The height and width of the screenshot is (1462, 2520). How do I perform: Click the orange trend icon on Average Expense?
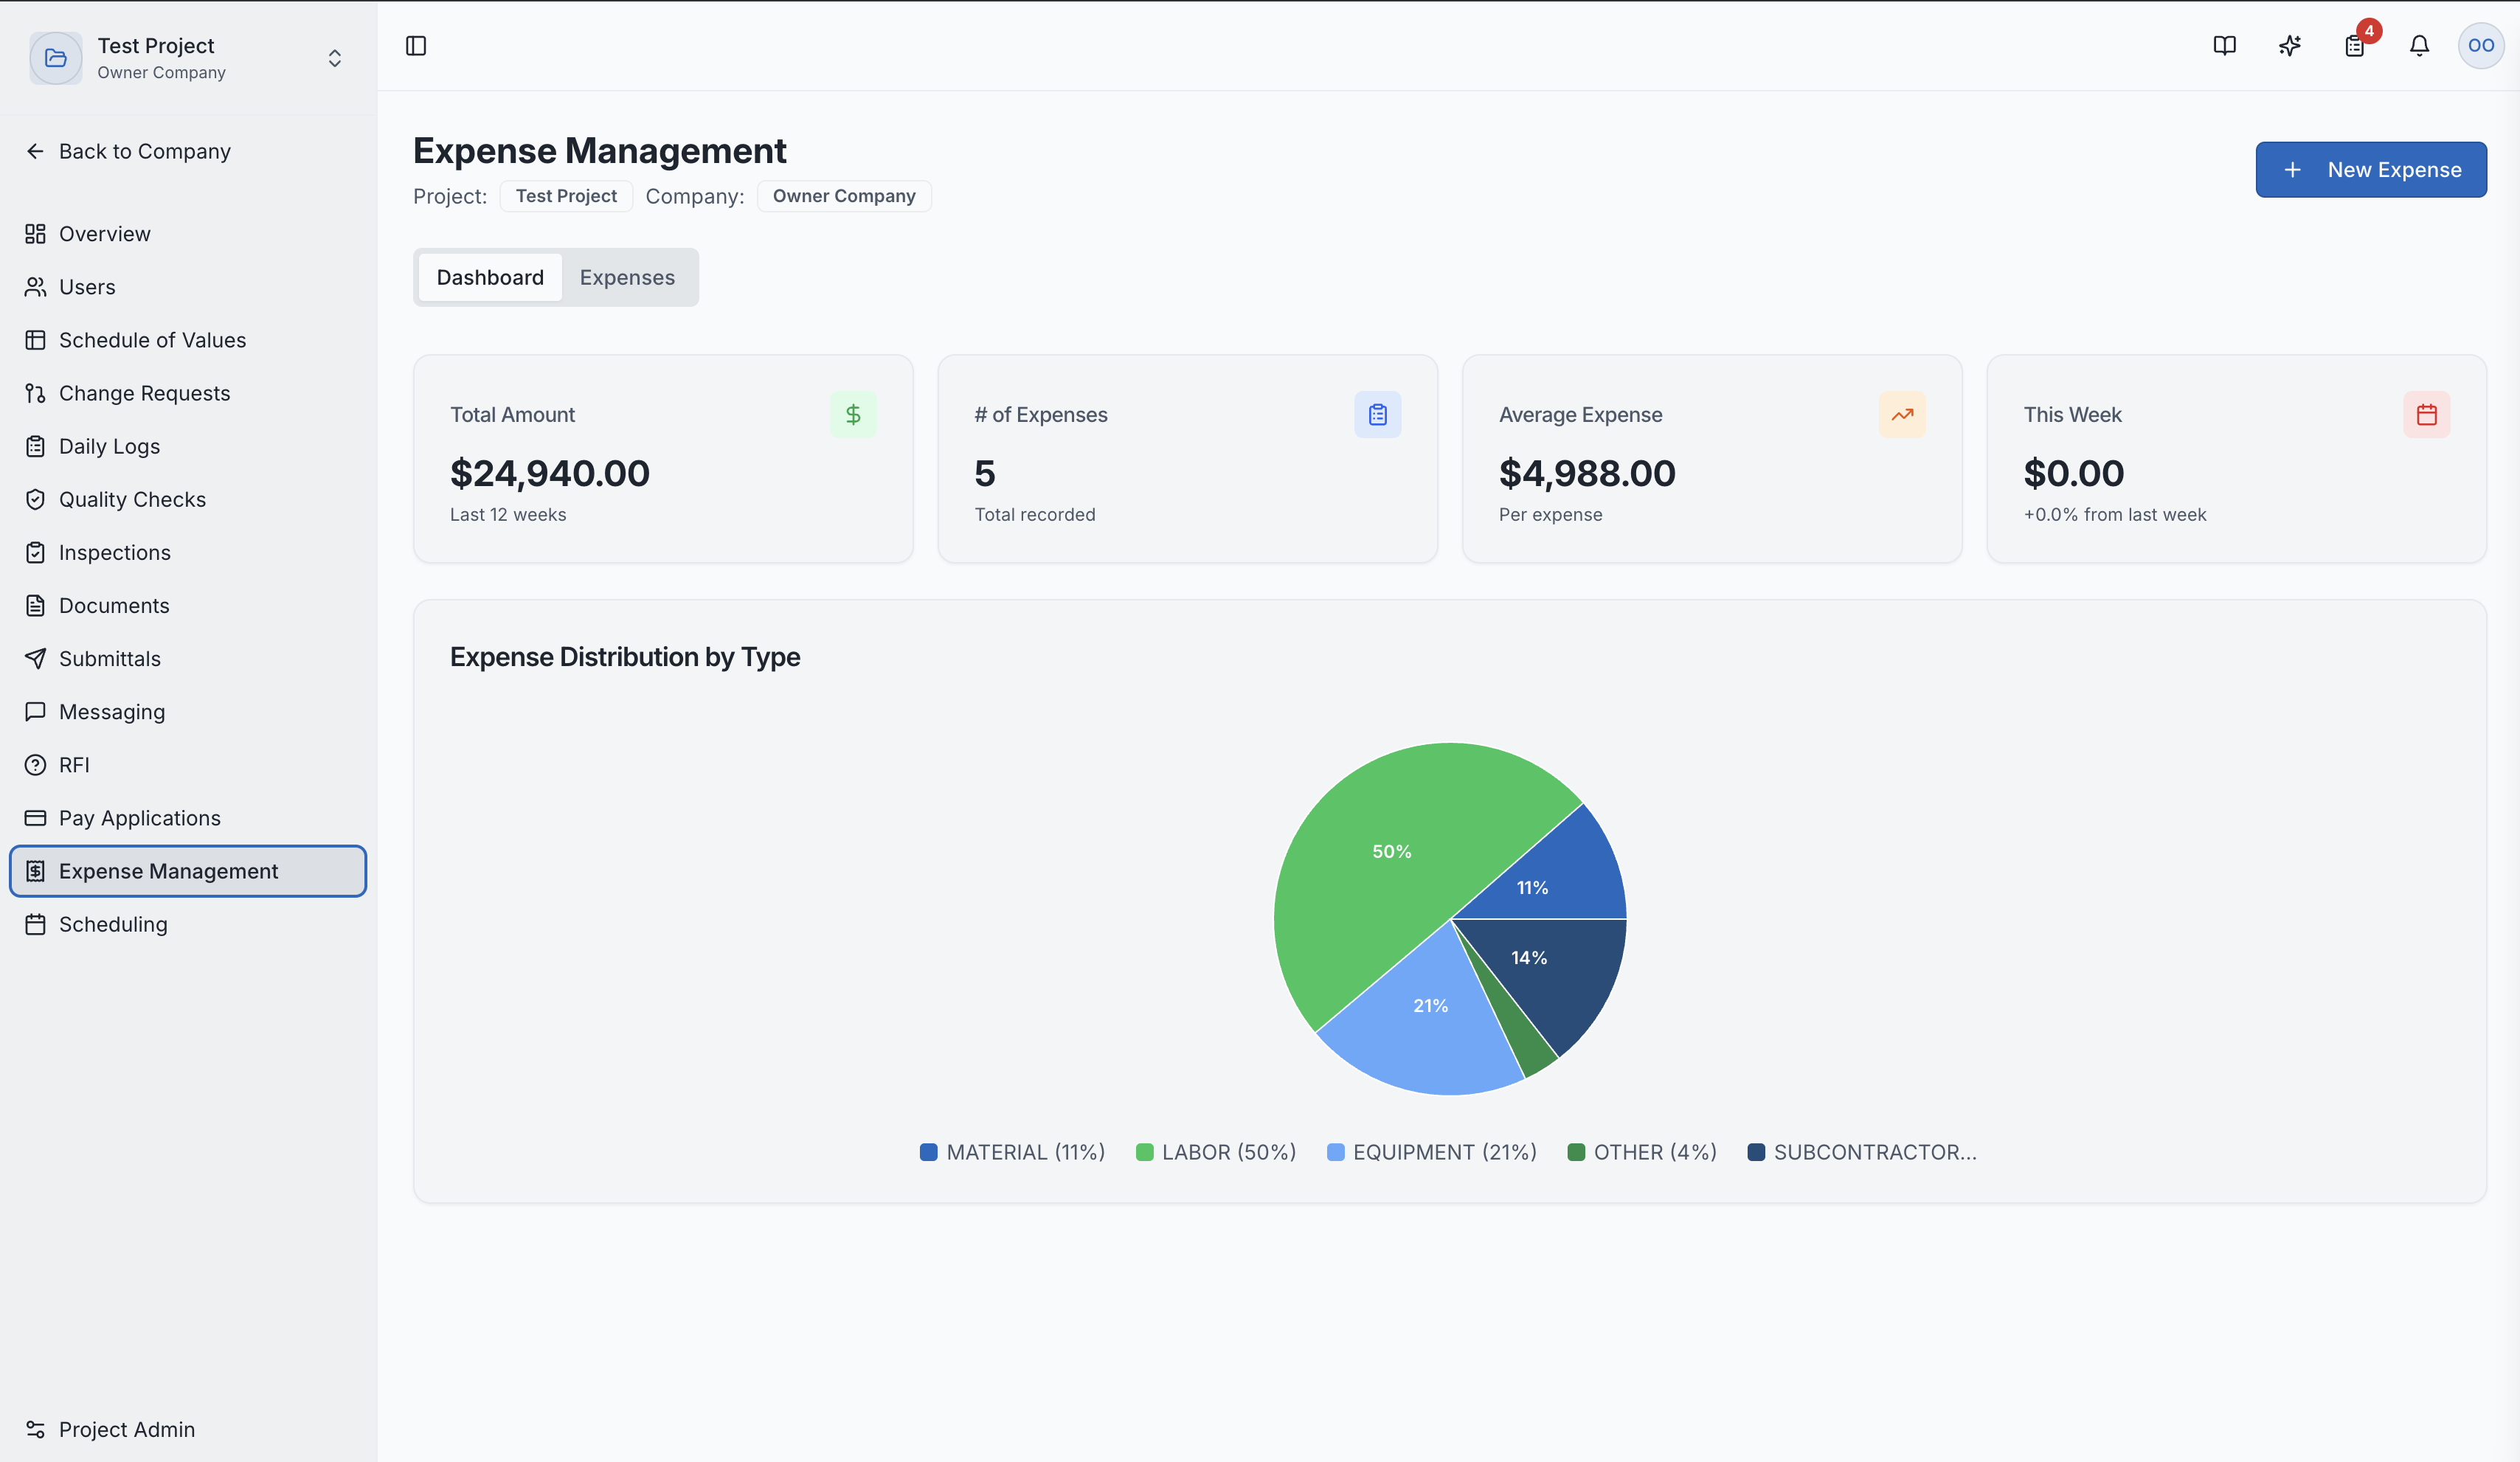[x=1902, y=414]
